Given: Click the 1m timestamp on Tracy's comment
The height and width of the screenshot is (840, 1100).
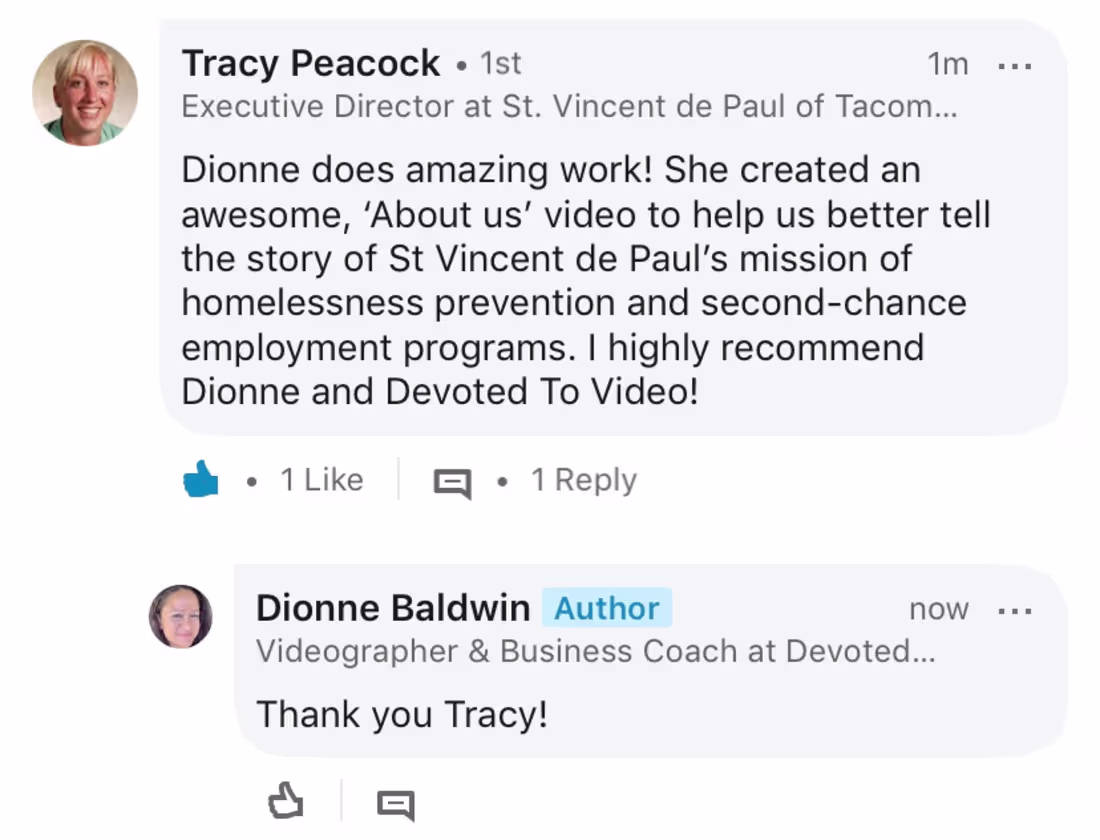Looking at the screenshot, I should [947, 65].
